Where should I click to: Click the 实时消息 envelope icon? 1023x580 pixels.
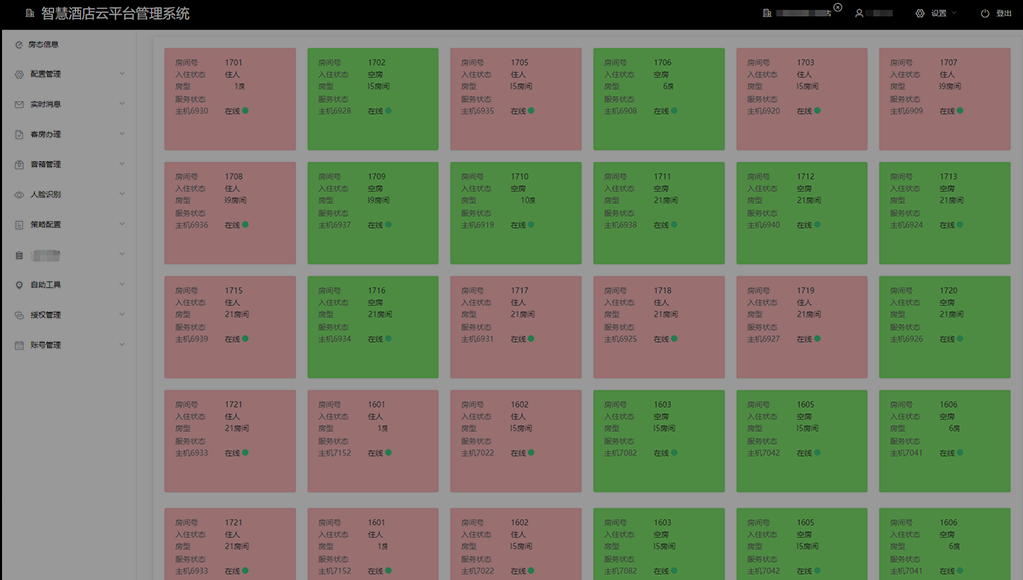(19, 104)
